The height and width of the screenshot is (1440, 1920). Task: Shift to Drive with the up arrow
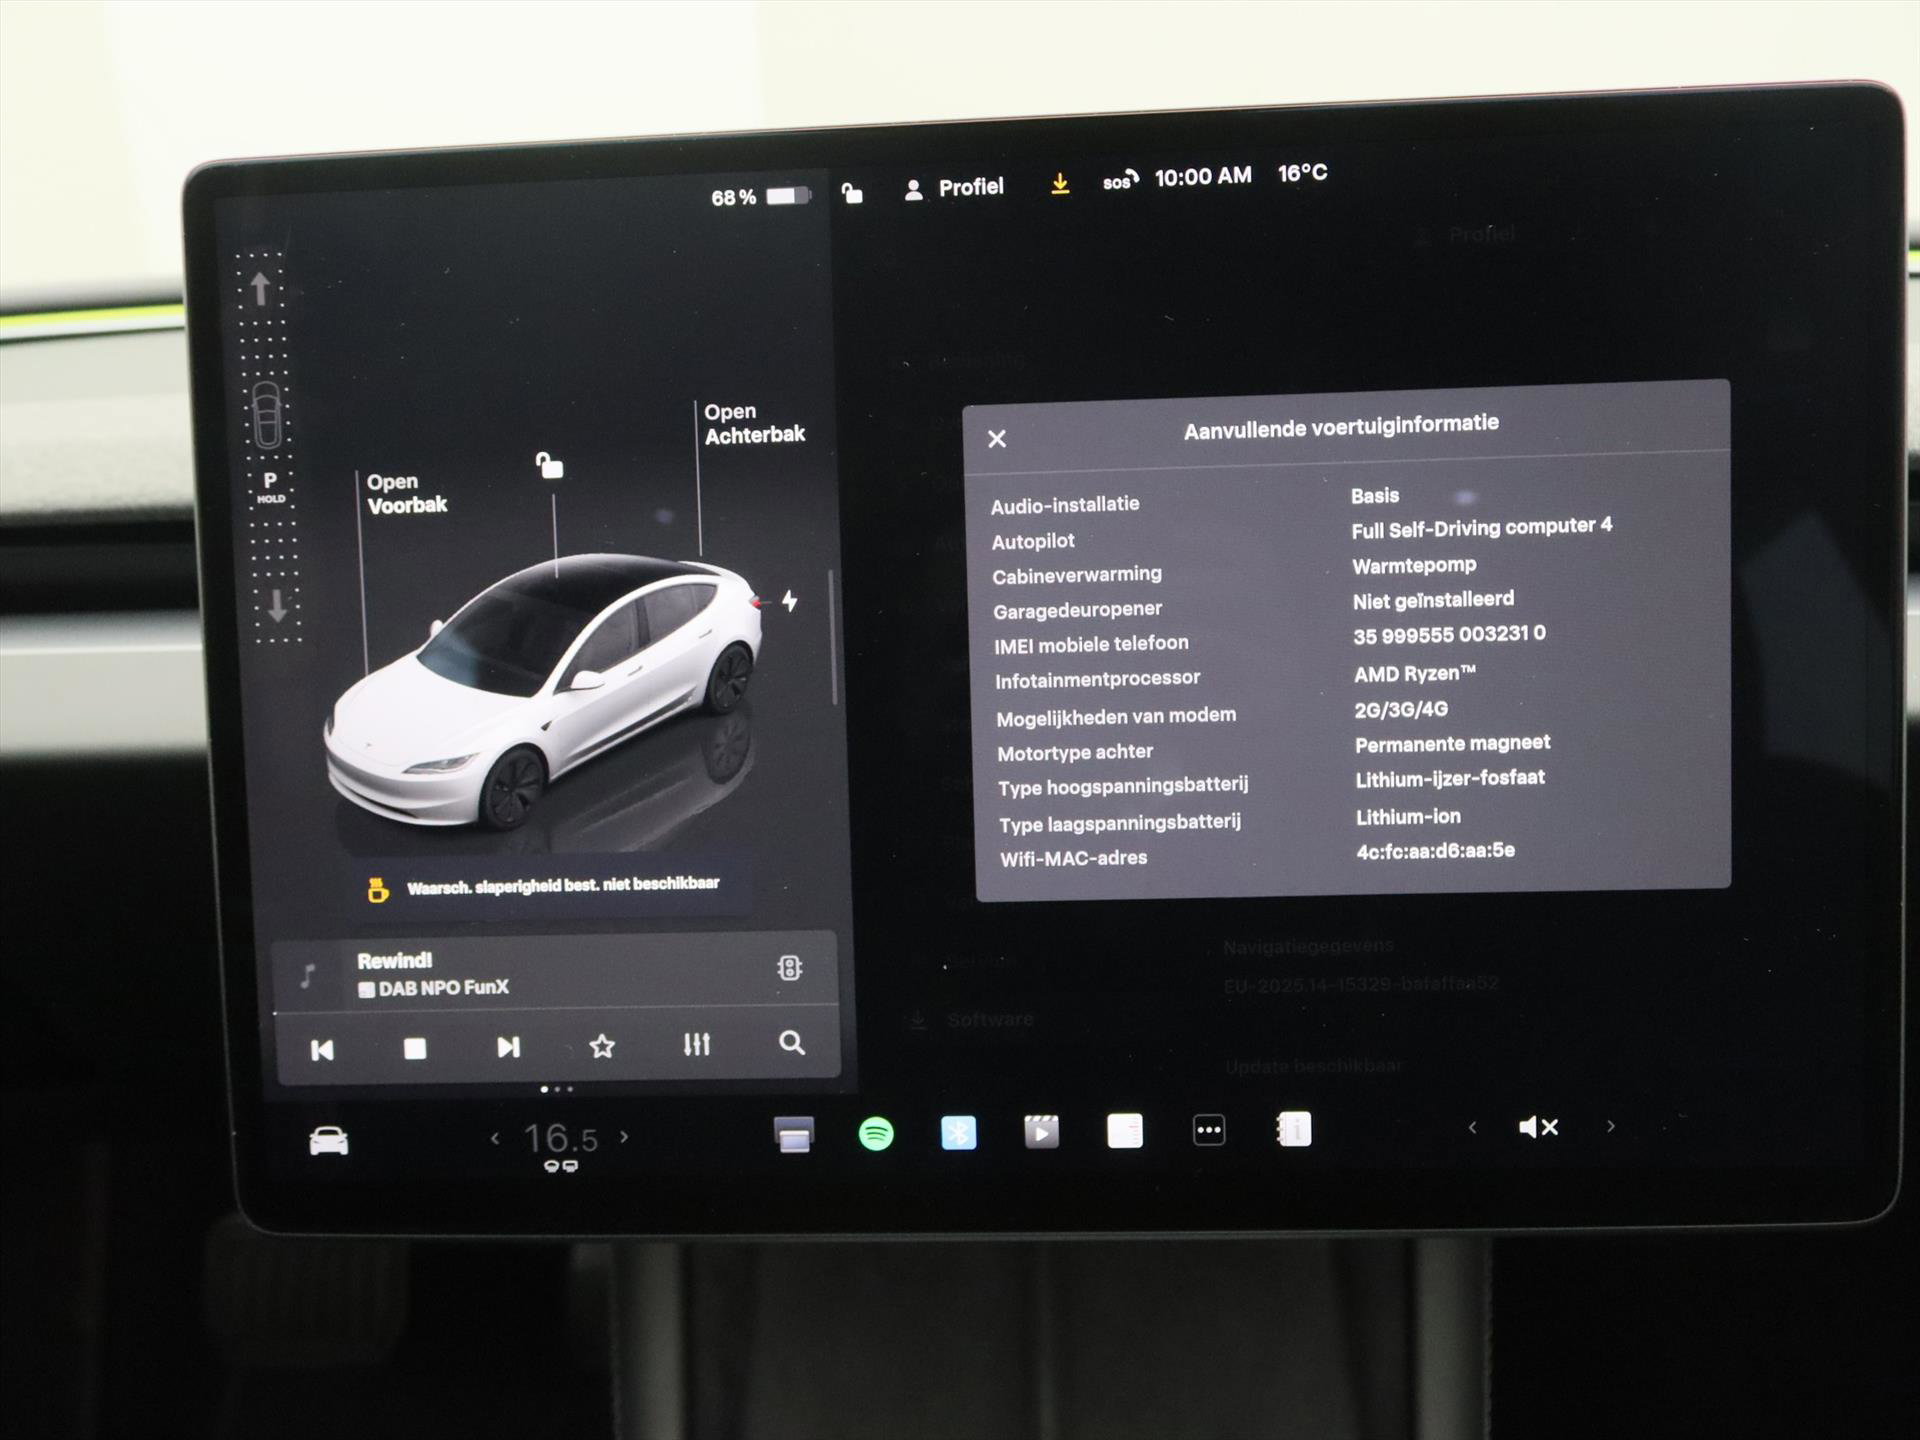tap(260, 288)
